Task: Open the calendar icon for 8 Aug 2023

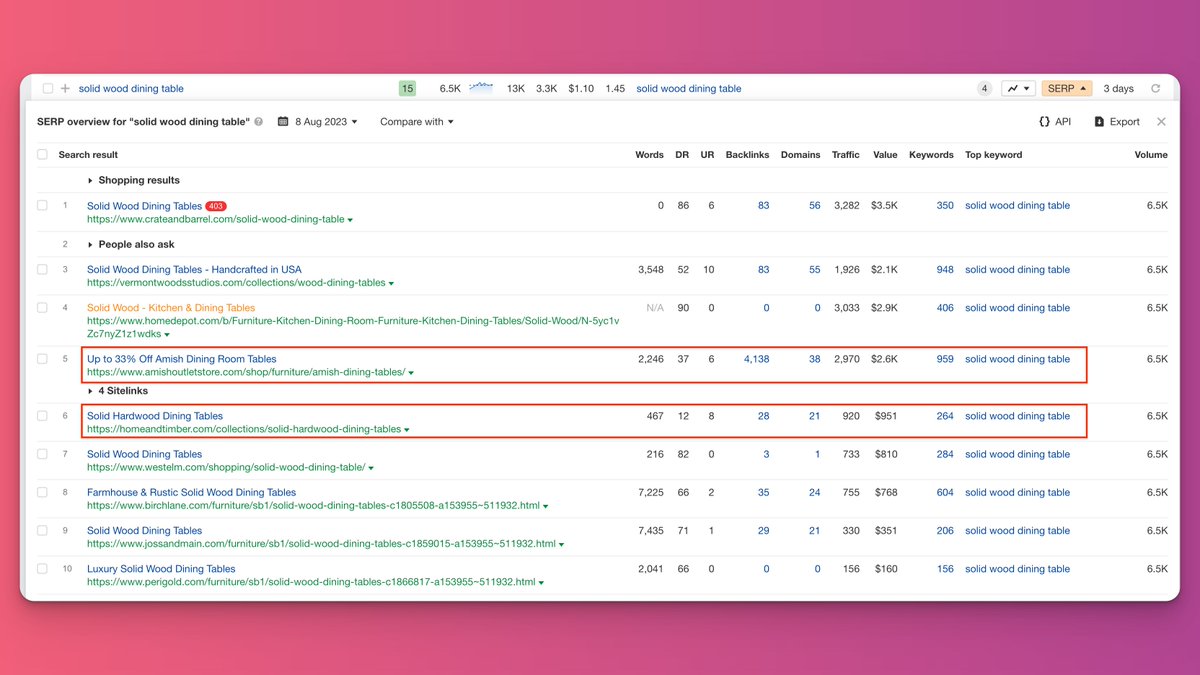Action: click(x=283, y=122)
